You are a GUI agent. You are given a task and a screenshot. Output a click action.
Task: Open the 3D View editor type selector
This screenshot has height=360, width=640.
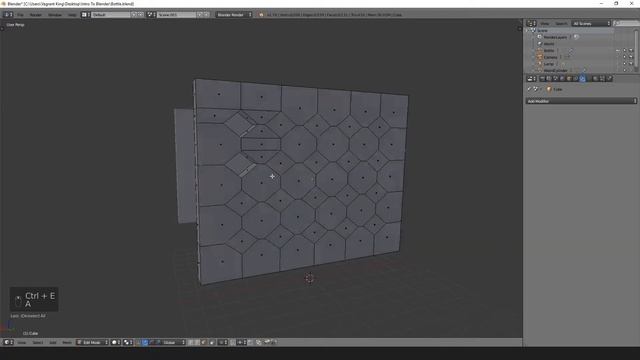(8, 342)
